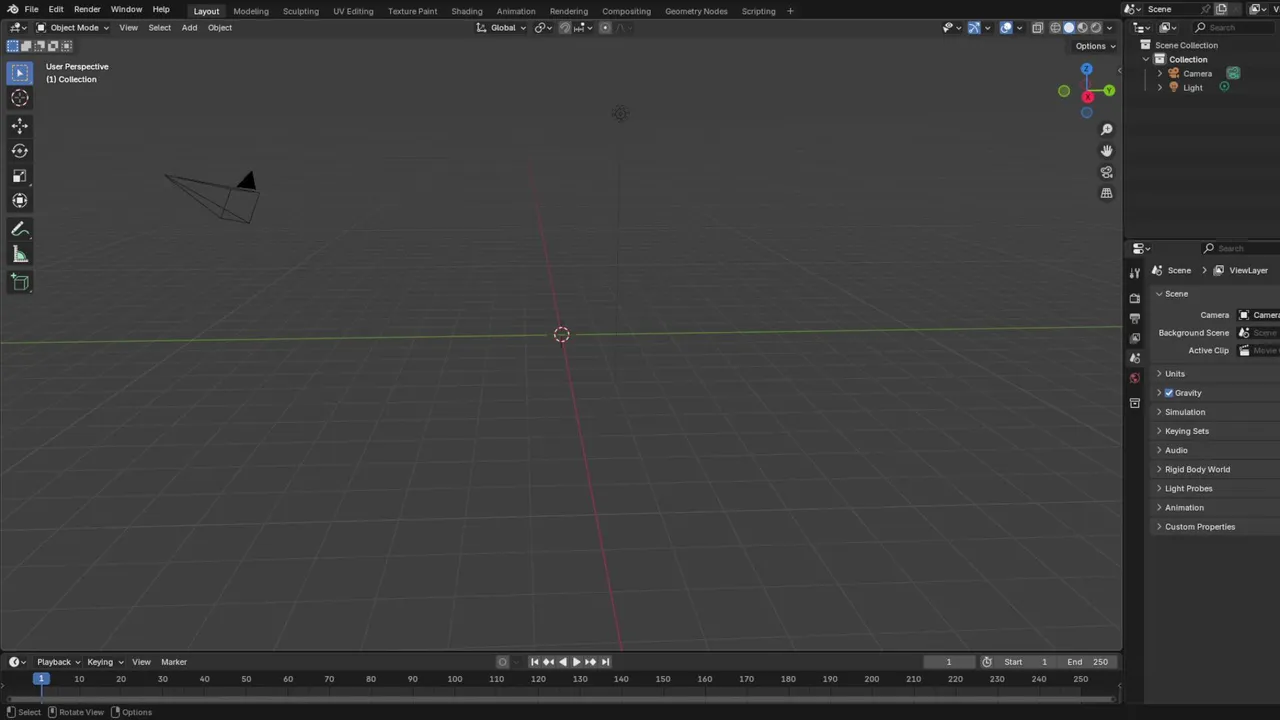Click the Camera field in Scene panel
The image size is (1280, 720).
1258,315
